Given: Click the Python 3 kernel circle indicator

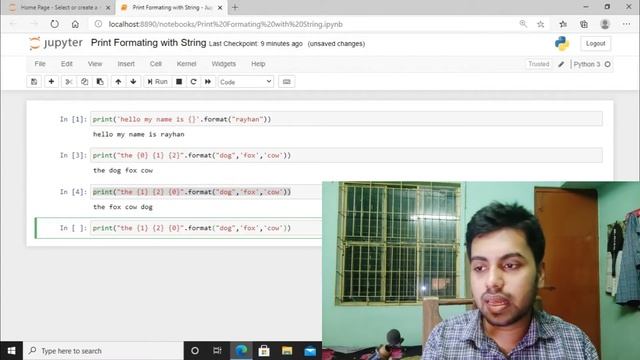Looking at the screenshot, I should click(608, 64).
